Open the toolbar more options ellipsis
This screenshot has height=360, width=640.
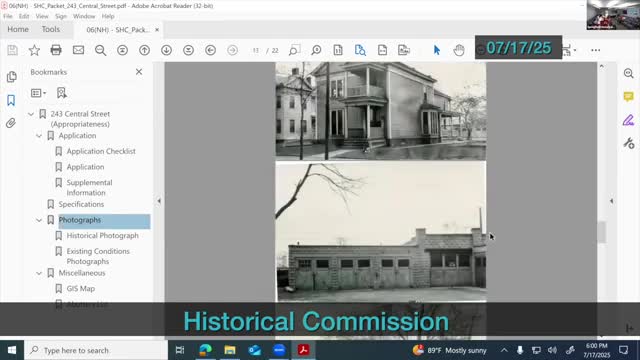point(596,50)
